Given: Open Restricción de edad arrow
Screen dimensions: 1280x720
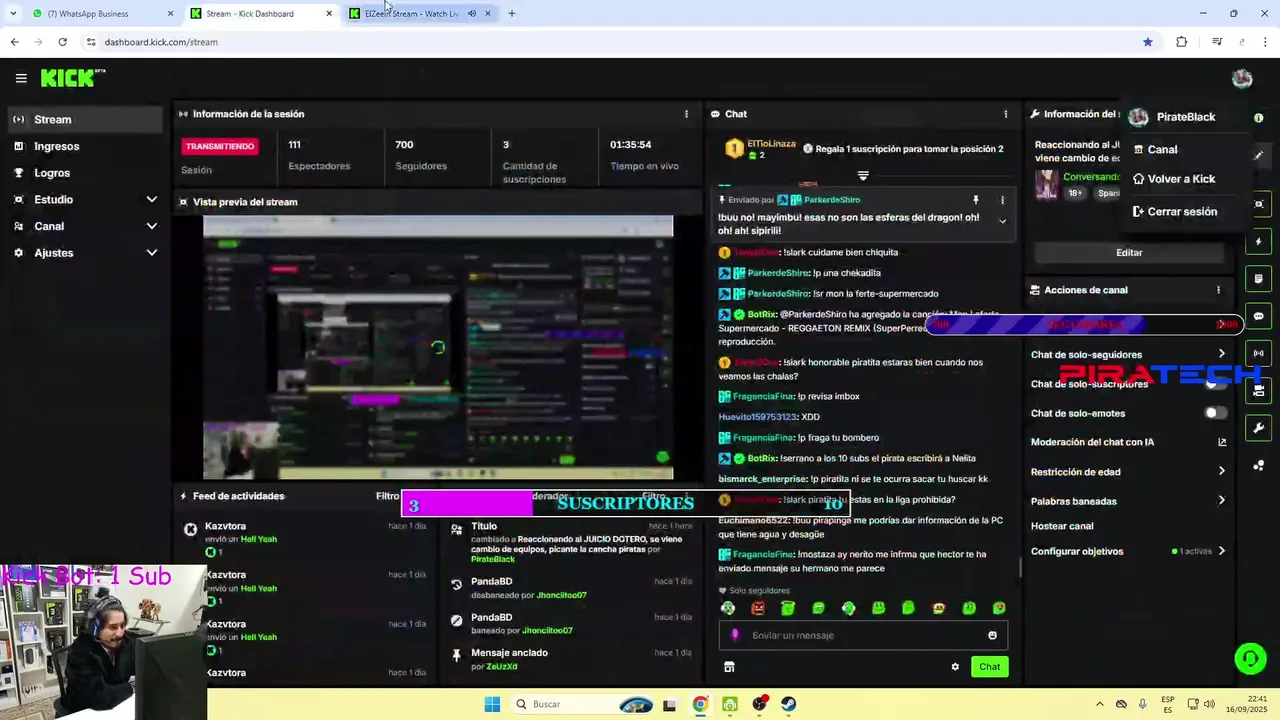Looking at the screenshot, I should 1221,472.
